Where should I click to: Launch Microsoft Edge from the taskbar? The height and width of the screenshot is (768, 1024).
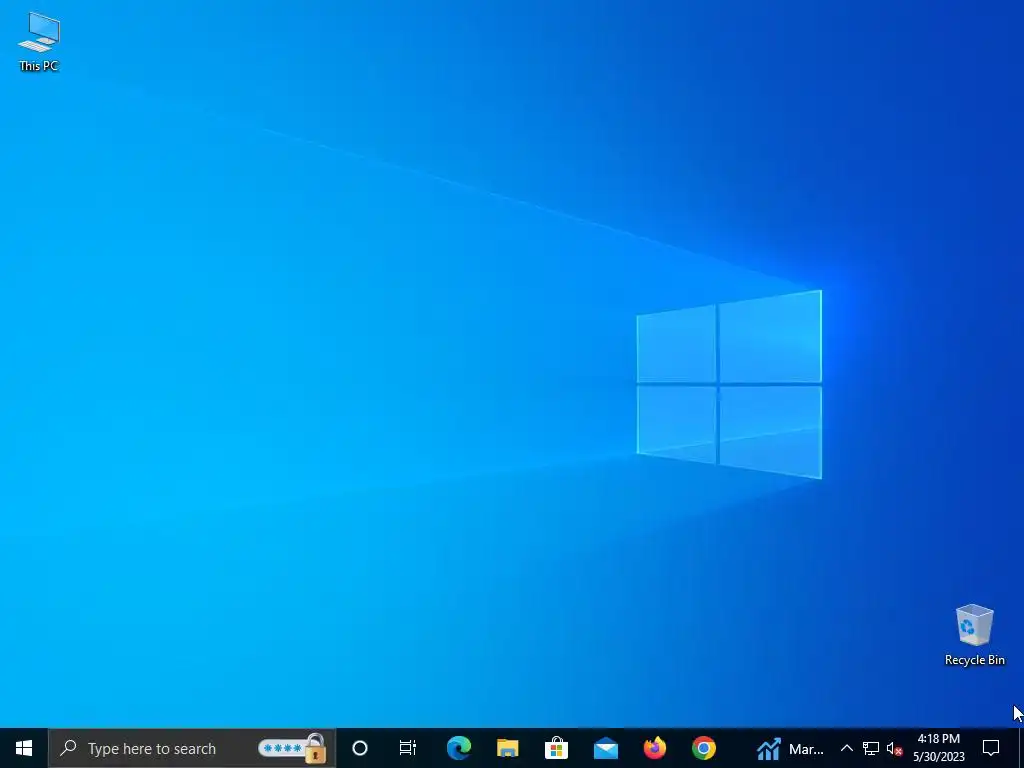click(458, 748)
